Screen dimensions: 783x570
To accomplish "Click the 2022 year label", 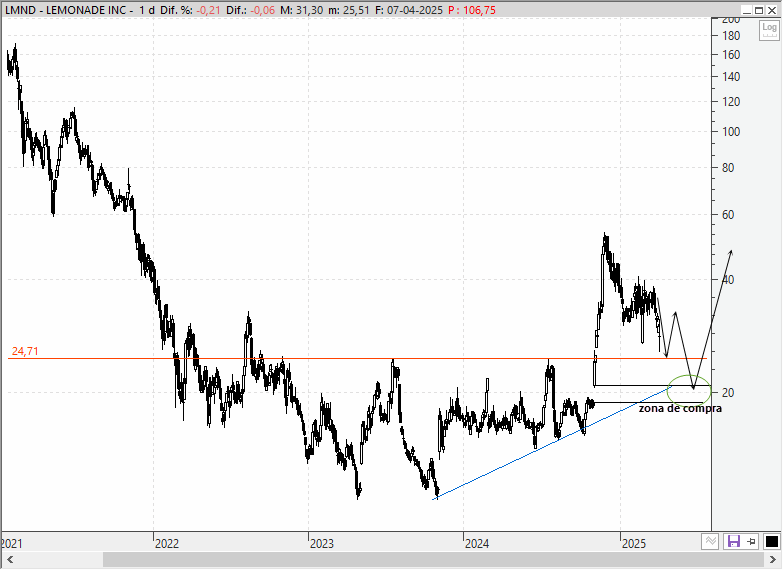I will [x=167, y=544].
